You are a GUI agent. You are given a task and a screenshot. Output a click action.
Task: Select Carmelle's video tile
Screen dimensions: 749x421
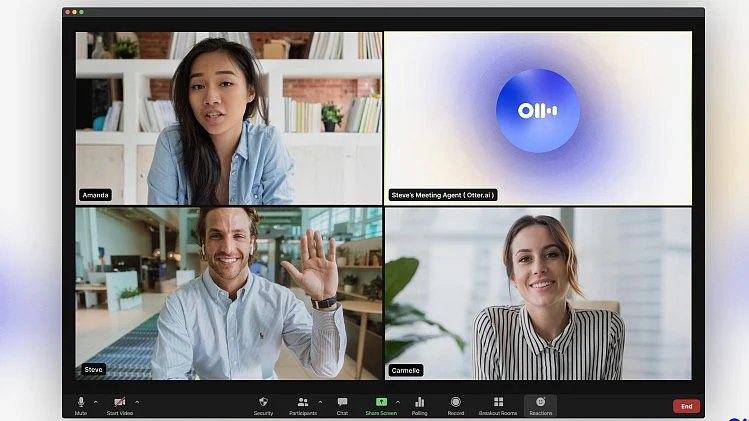click(538, 293)
